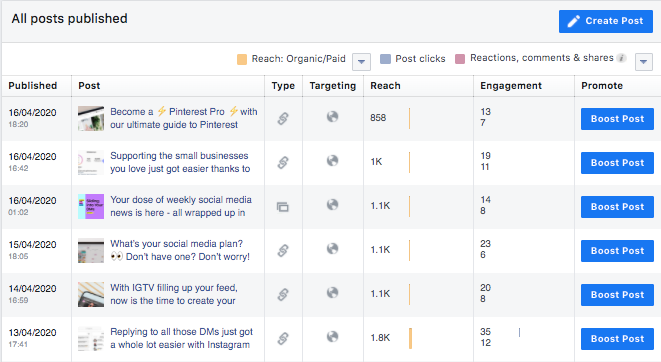Open Reach Organic/Paid dropdown arrow
This screenshot has width=661, height=362.
[x=361, y=62]
